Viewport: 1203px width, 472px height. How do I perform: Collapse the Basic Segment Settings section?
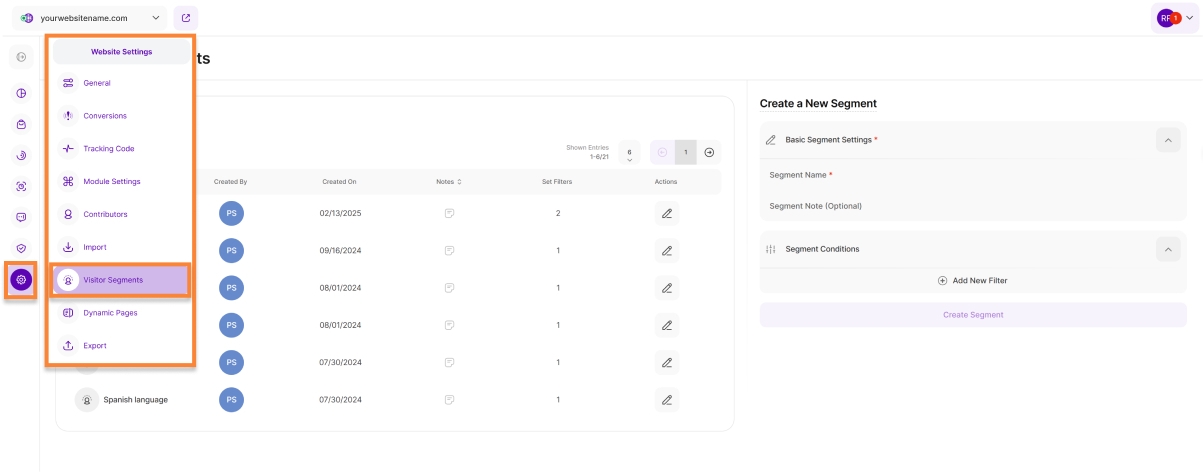[x=1167, y=140]
